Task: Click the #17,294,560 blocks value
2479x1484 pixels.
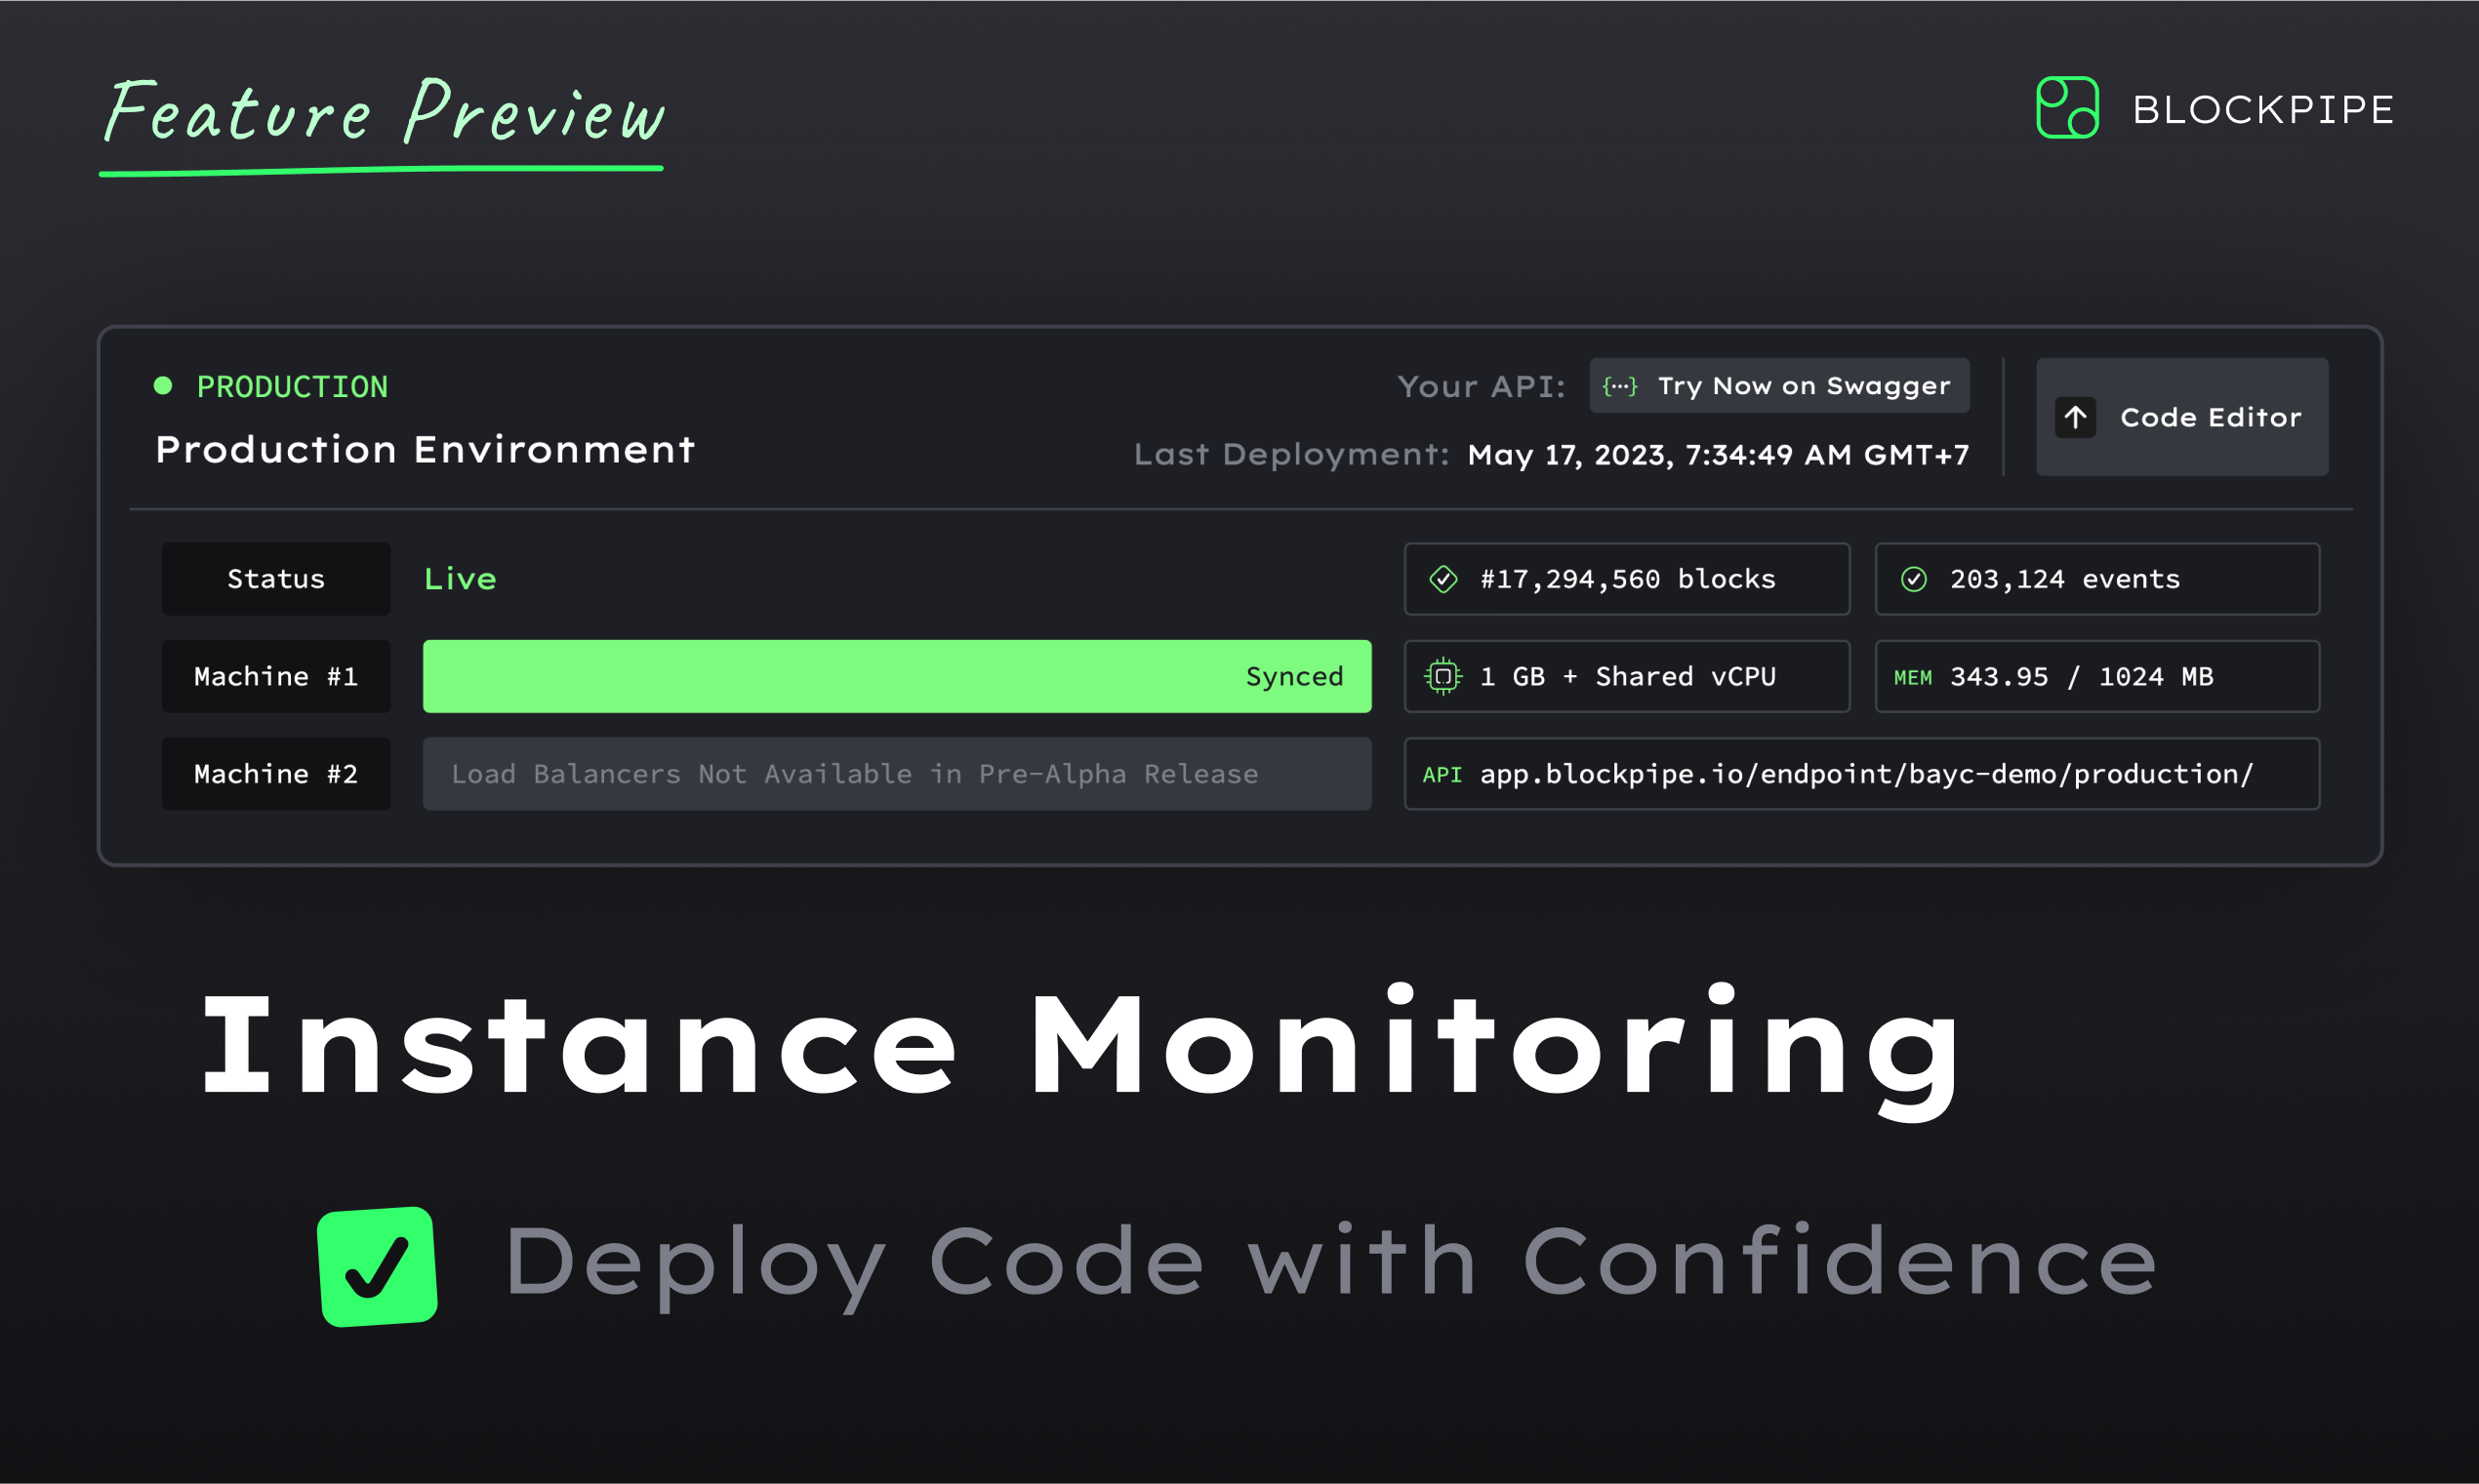Action: (x=1628, y=579)
